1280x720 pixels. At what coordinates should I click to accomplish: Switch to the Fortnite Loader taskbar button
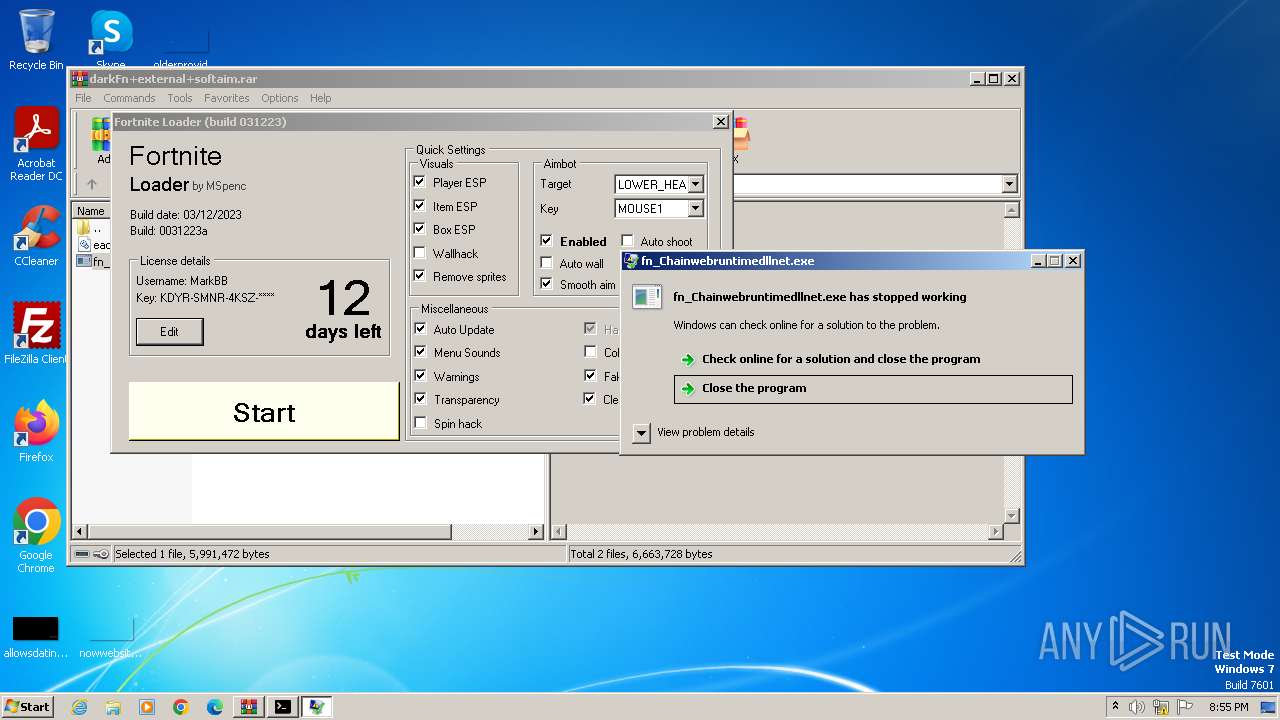pos(317,707)
